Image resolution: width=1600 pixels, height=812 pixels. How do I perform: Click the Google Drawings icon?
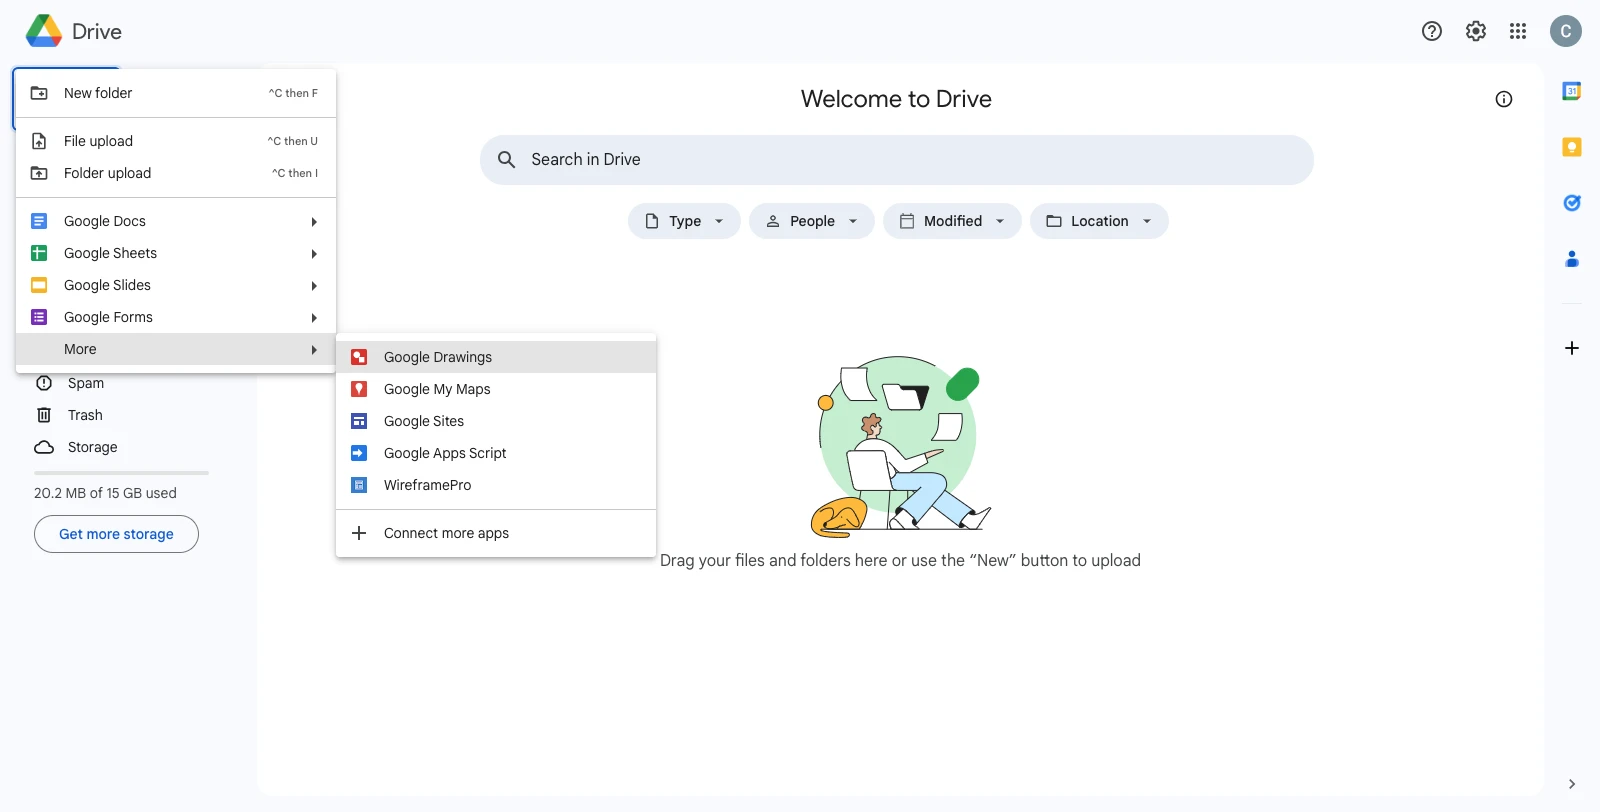pos(359,357)
